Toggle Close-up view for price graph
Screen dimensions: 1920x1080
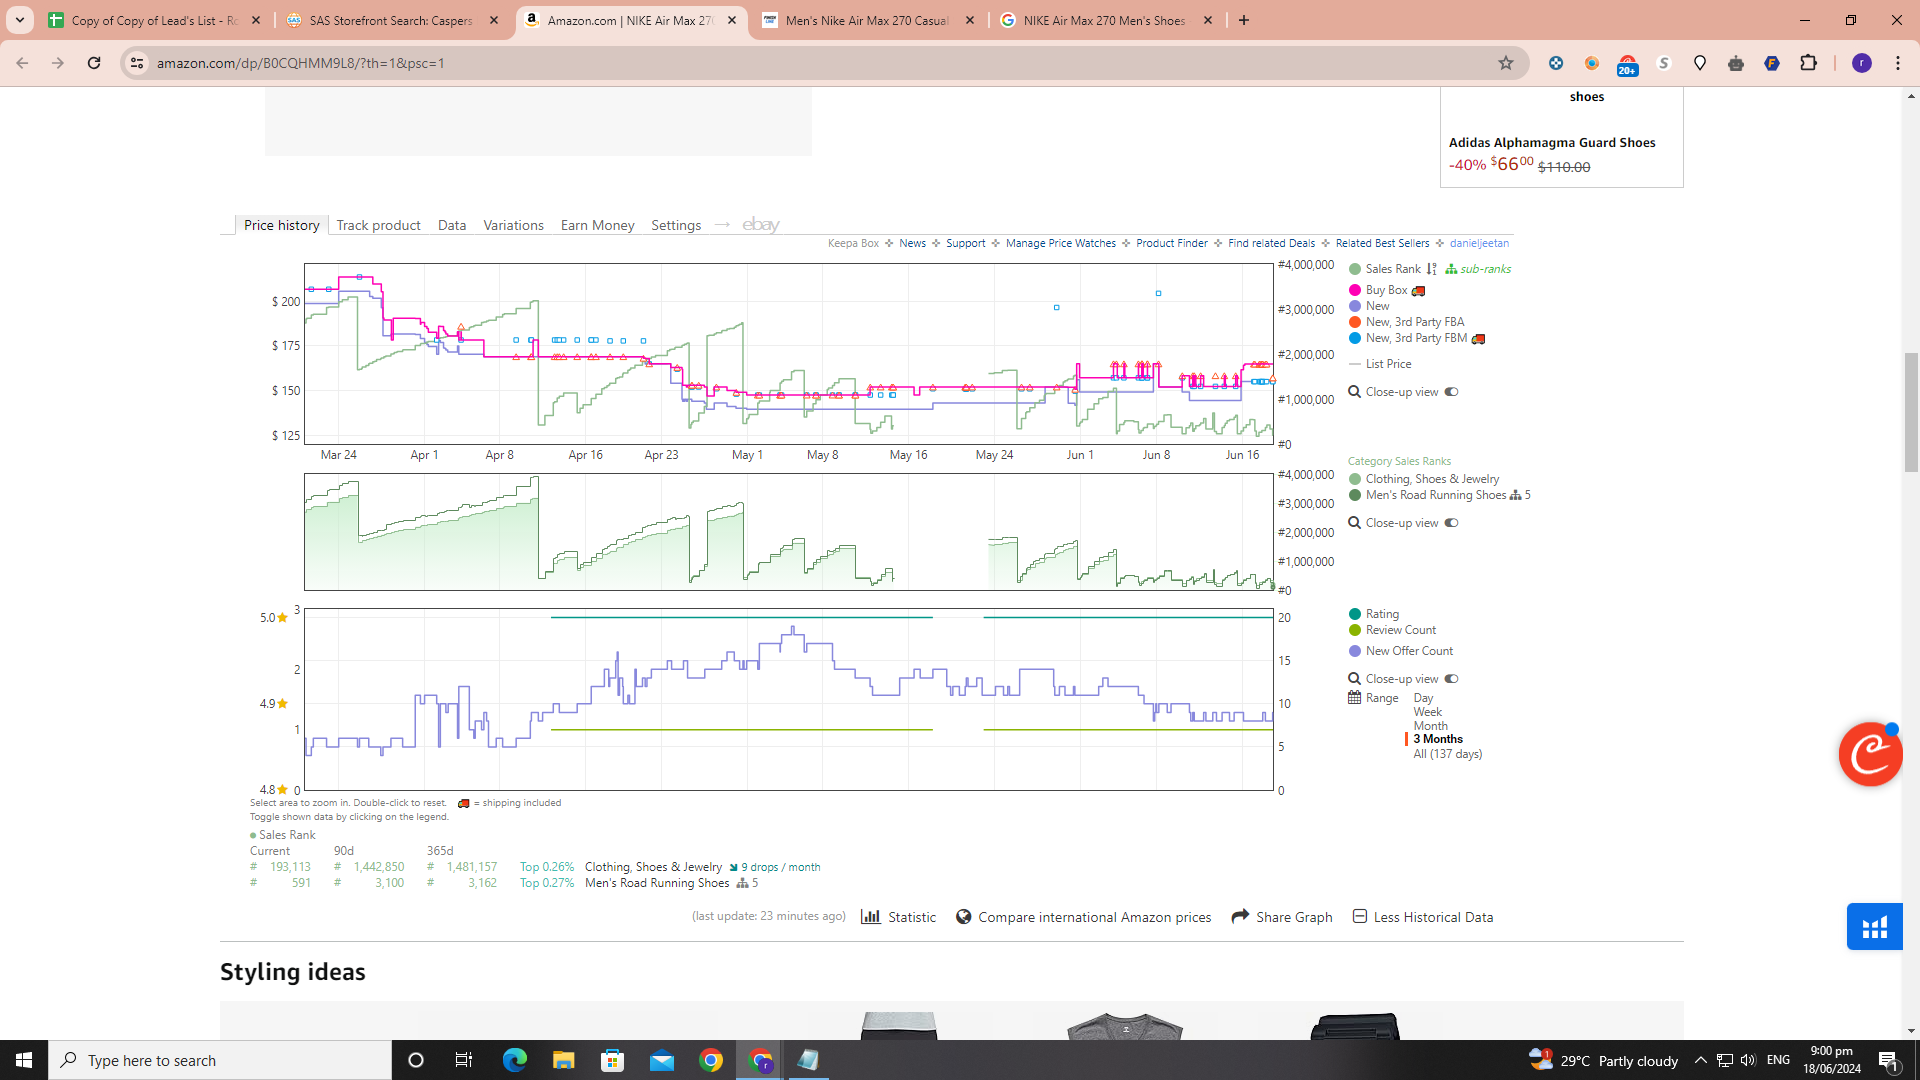click(1451, 392)
